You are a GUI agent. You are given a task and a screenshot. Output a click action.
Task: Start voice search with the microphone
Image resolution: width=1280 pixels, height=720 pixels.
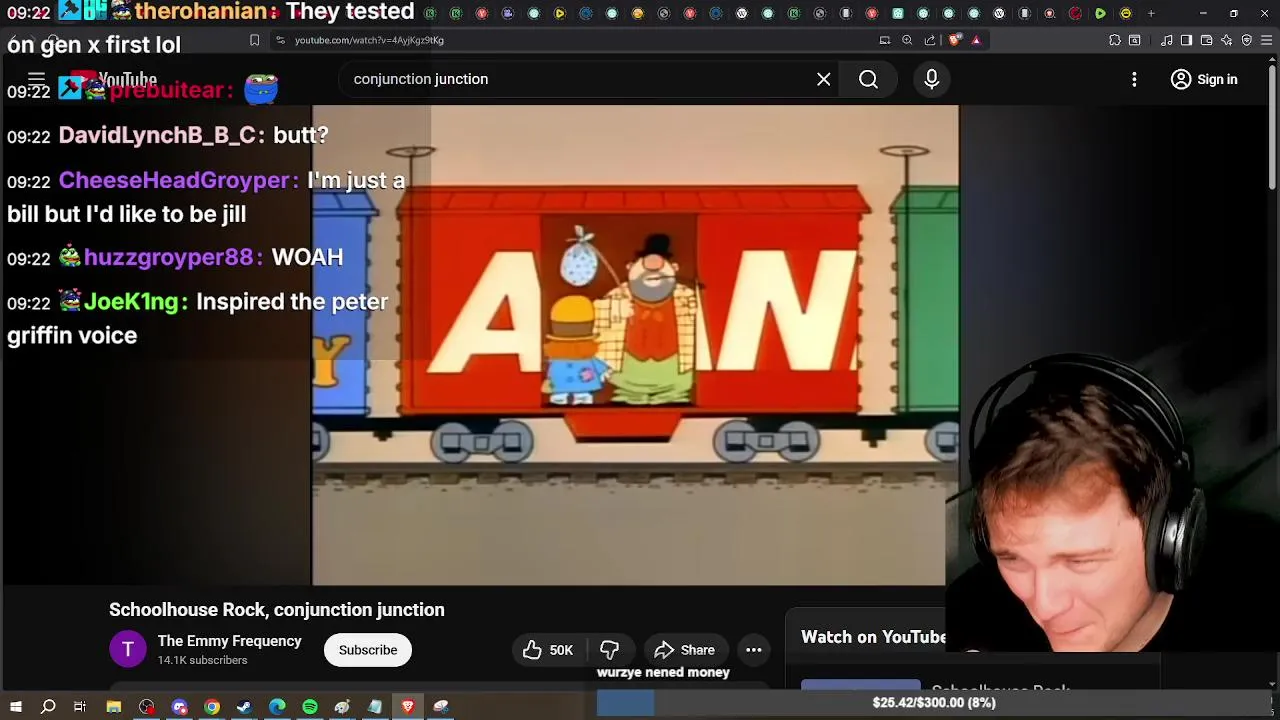931,79
